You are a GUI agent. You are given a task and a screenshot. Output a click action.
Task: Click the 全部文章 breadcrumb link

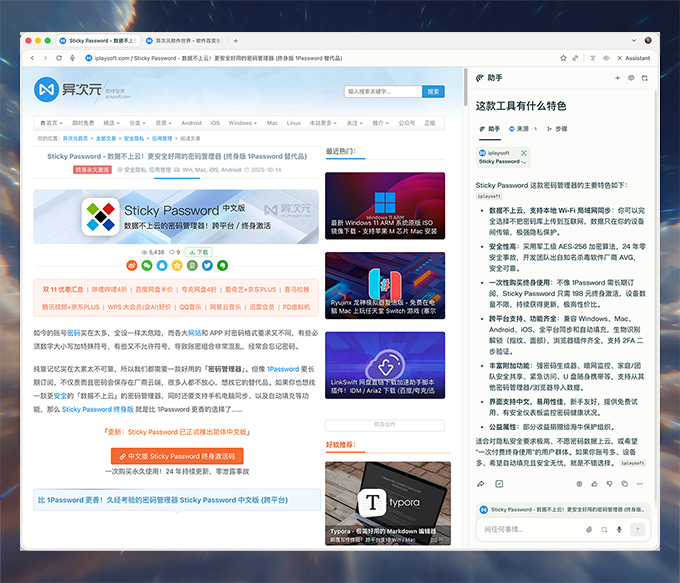106,138
